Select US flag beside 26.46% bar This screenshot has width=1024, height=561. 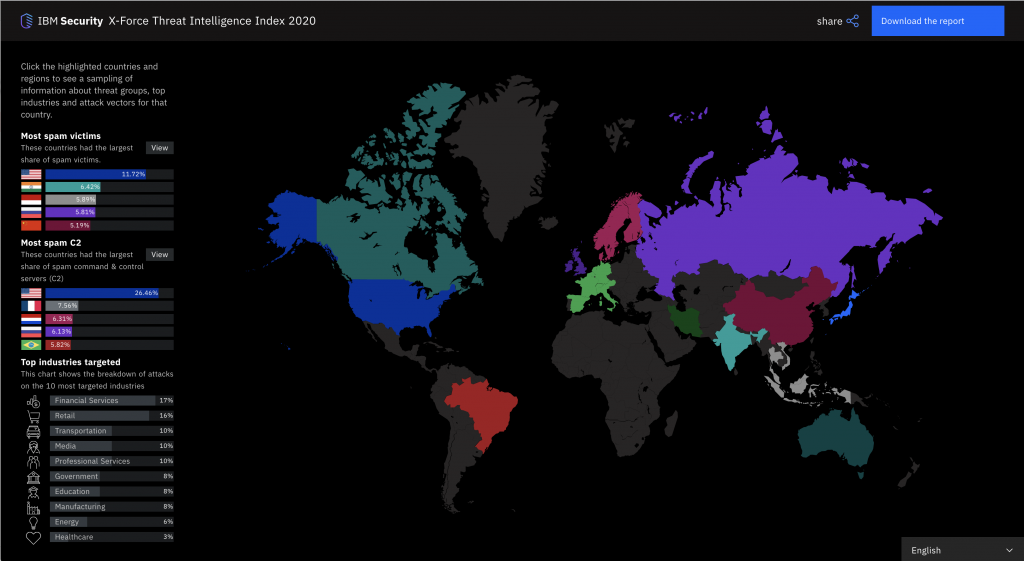point(31,293)
